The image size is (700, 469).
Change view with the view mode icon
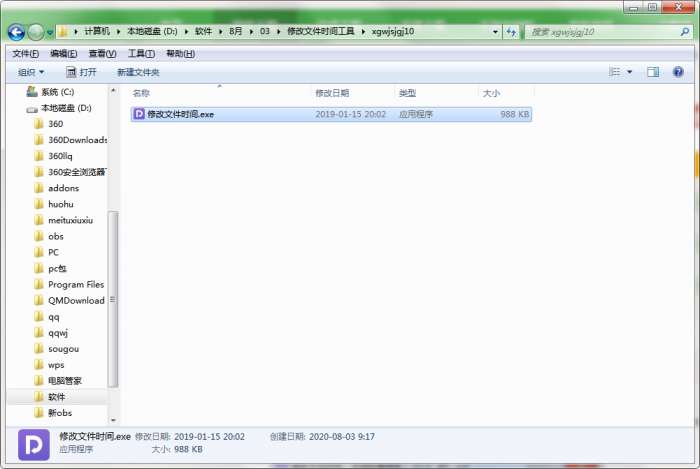click(615, 72)
